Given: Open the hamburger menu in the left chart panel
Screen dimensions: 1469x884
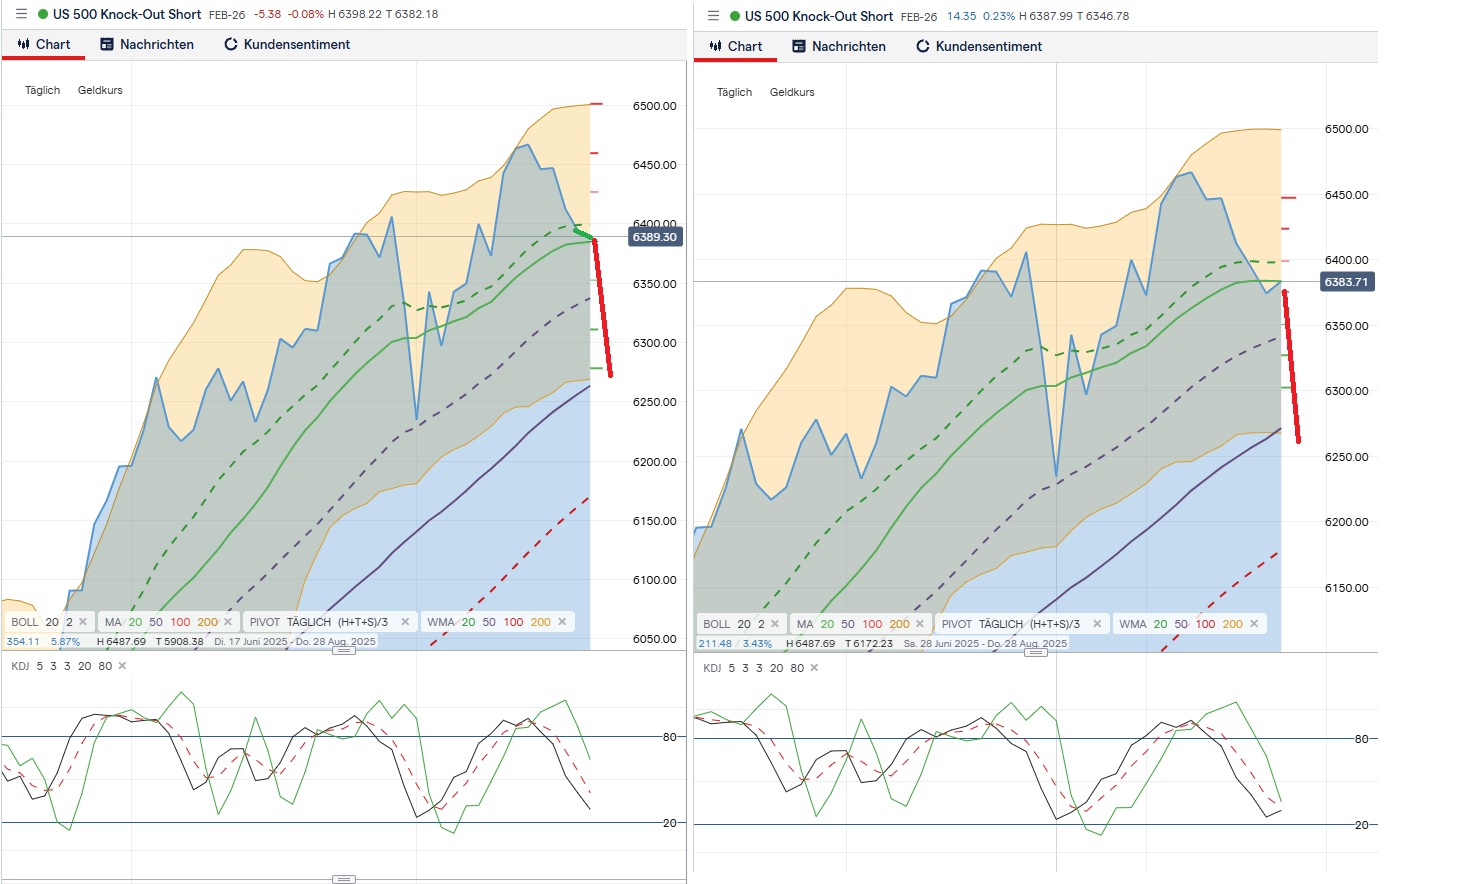Looking at the screenshot, I should tap(21, 14).
